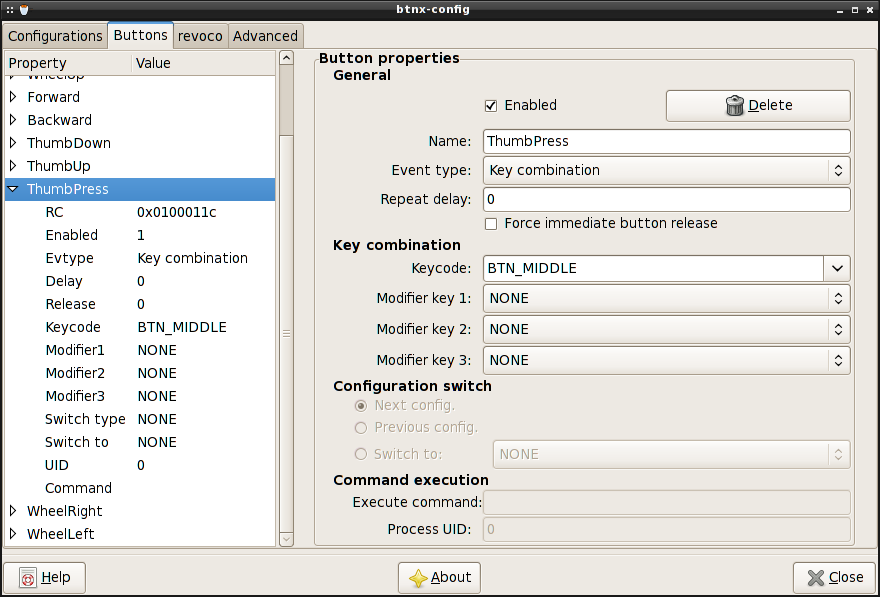
Task: Select the RC row in the tree
Action: (140, 212)
